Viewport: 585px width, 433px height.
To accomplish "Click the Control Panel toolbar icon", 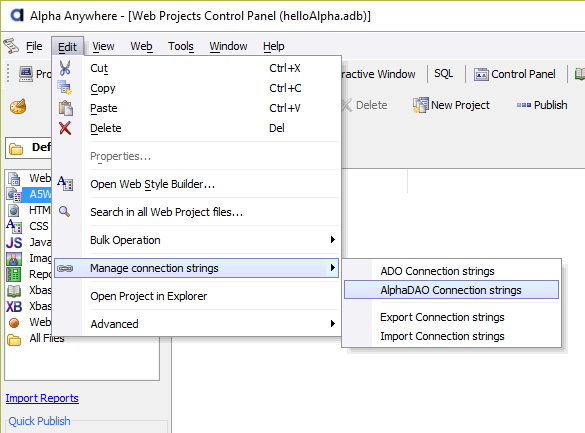I will click(x=481, y=74).
